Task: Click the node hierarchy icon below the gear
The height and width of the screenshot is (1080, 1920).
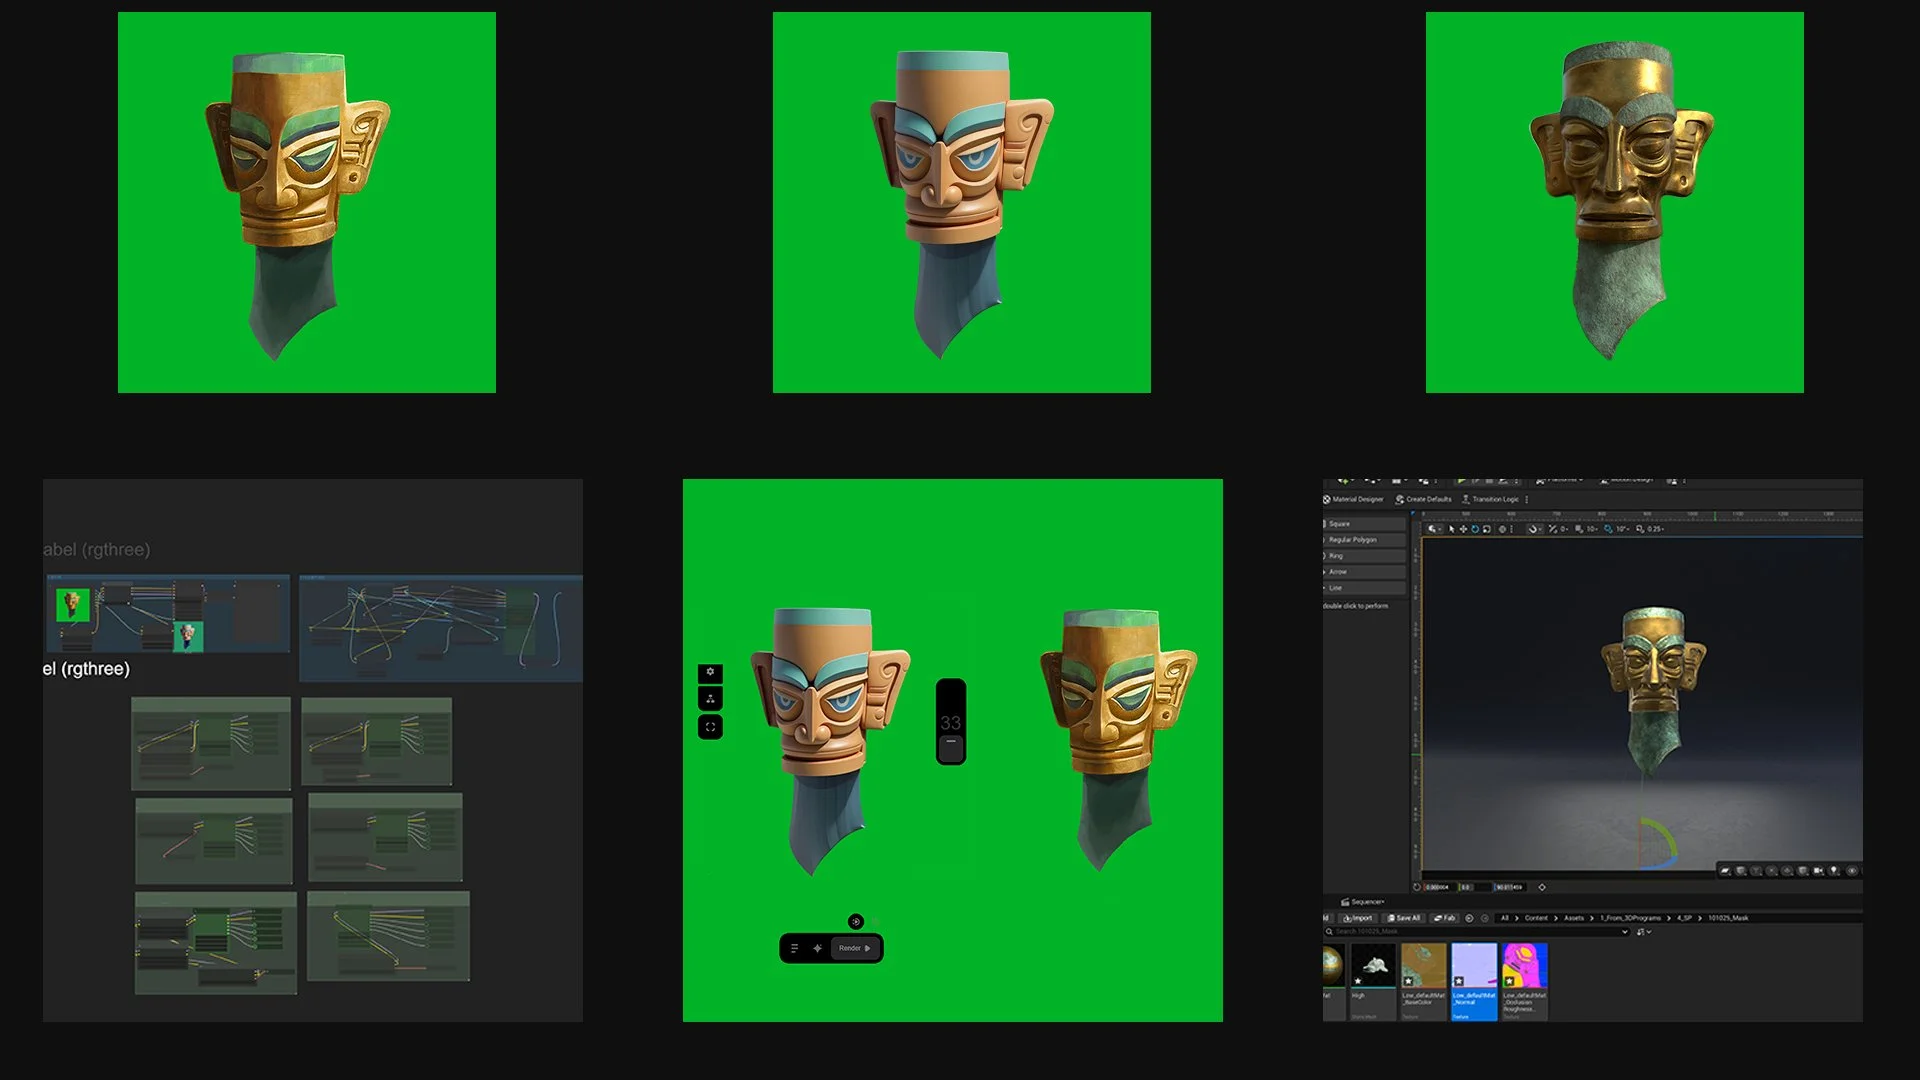Action: click(710, 699)
